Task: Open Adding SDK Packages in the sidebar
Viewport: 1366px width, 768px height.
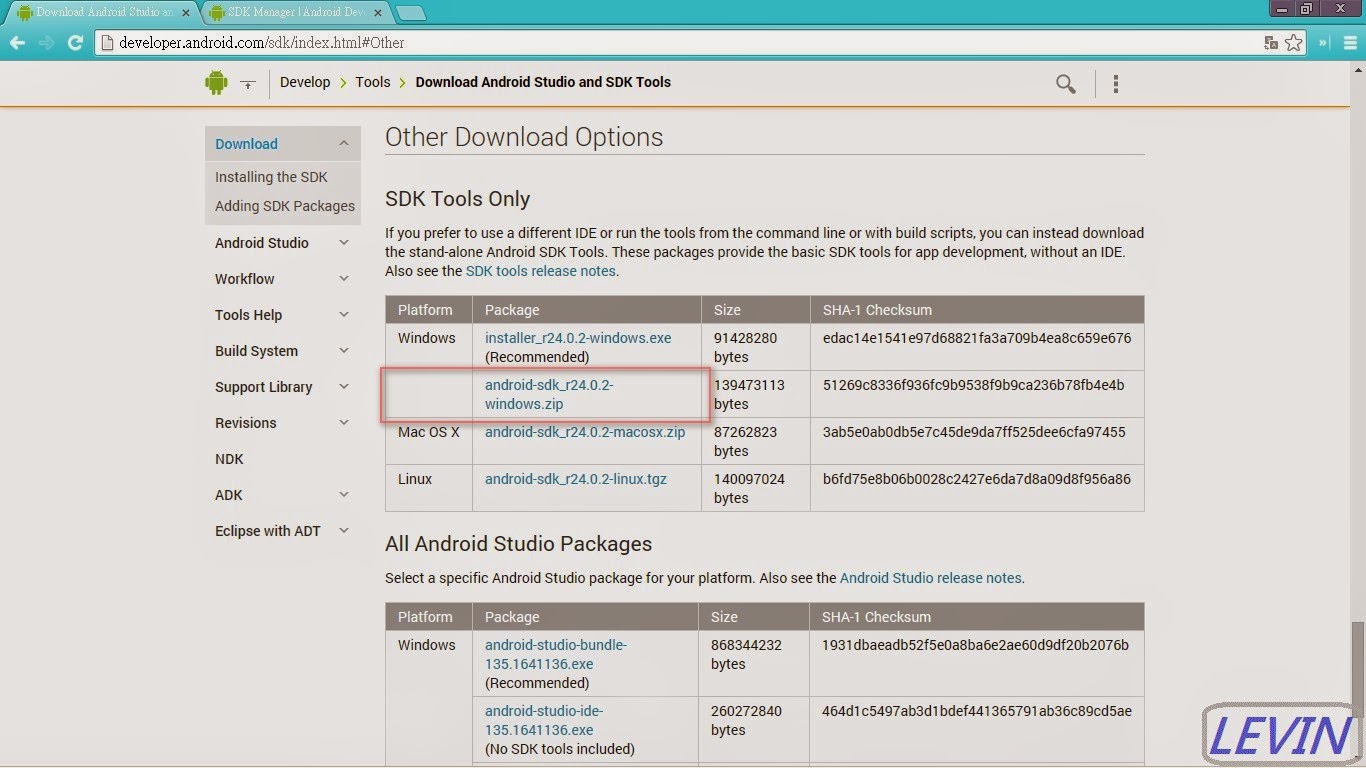Action: coord(285,206)
